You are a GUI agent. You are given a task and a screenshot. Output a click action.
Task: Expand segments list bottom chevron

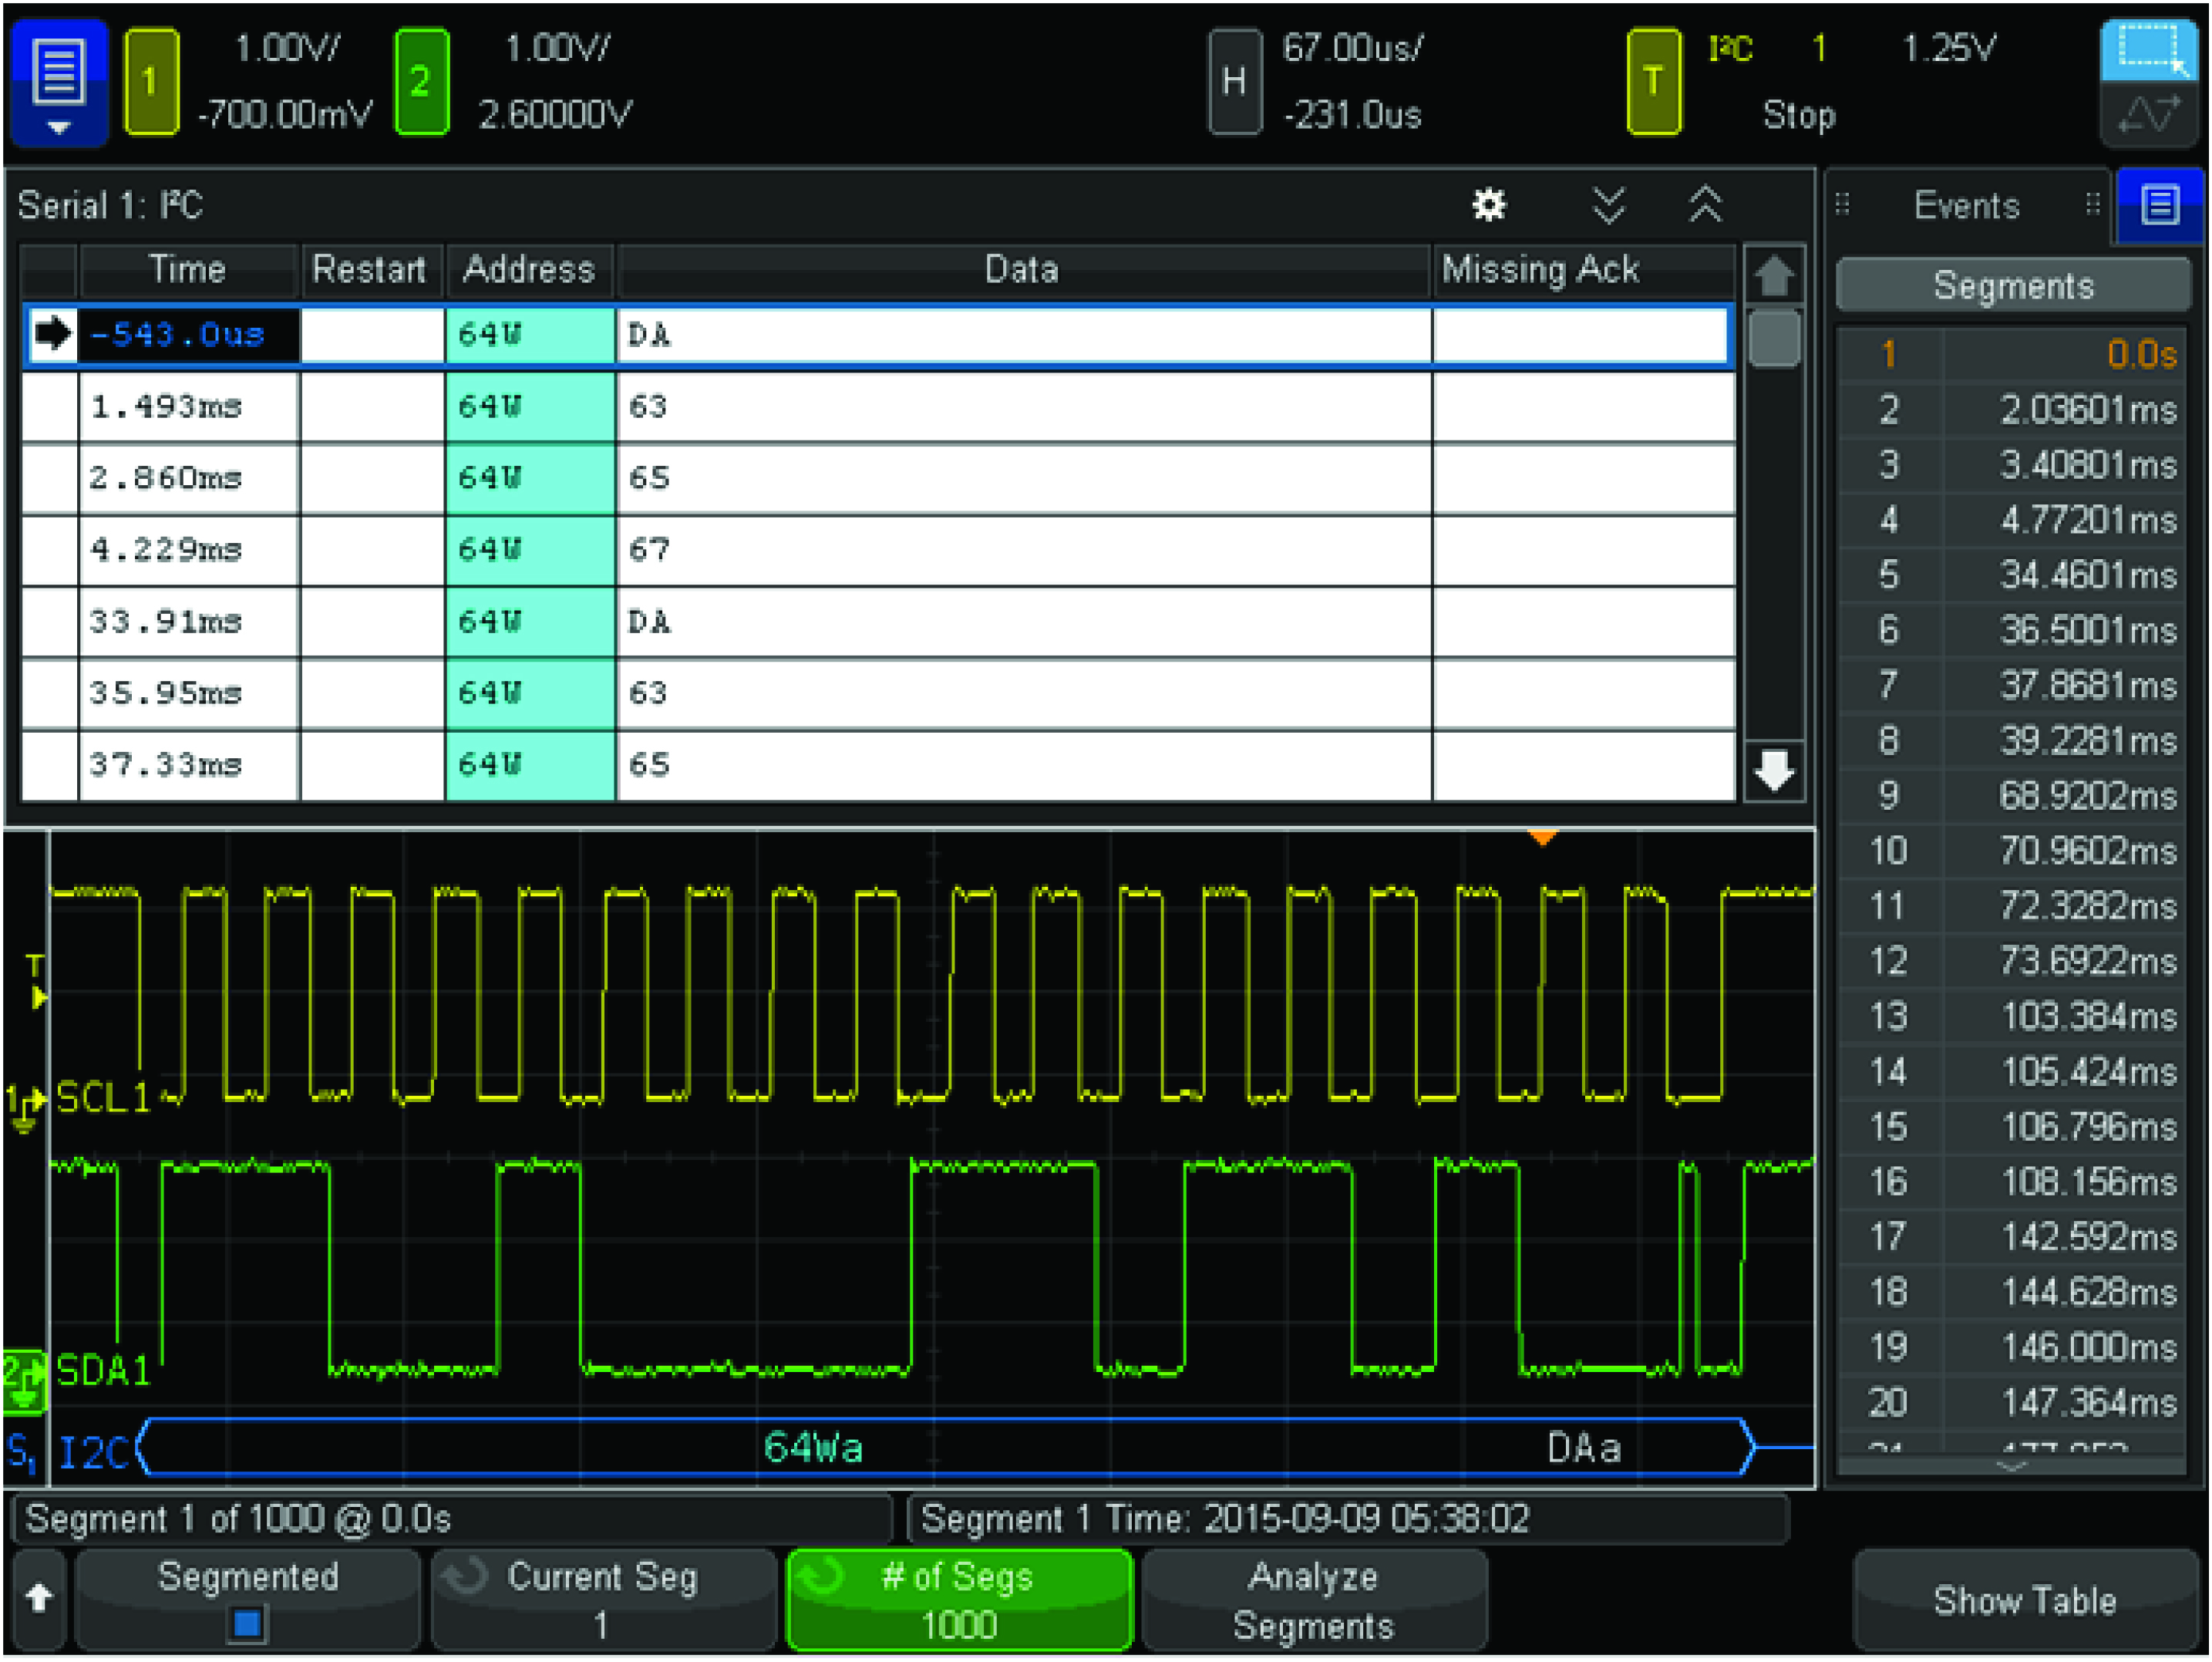click(x=2011, y=1466)
